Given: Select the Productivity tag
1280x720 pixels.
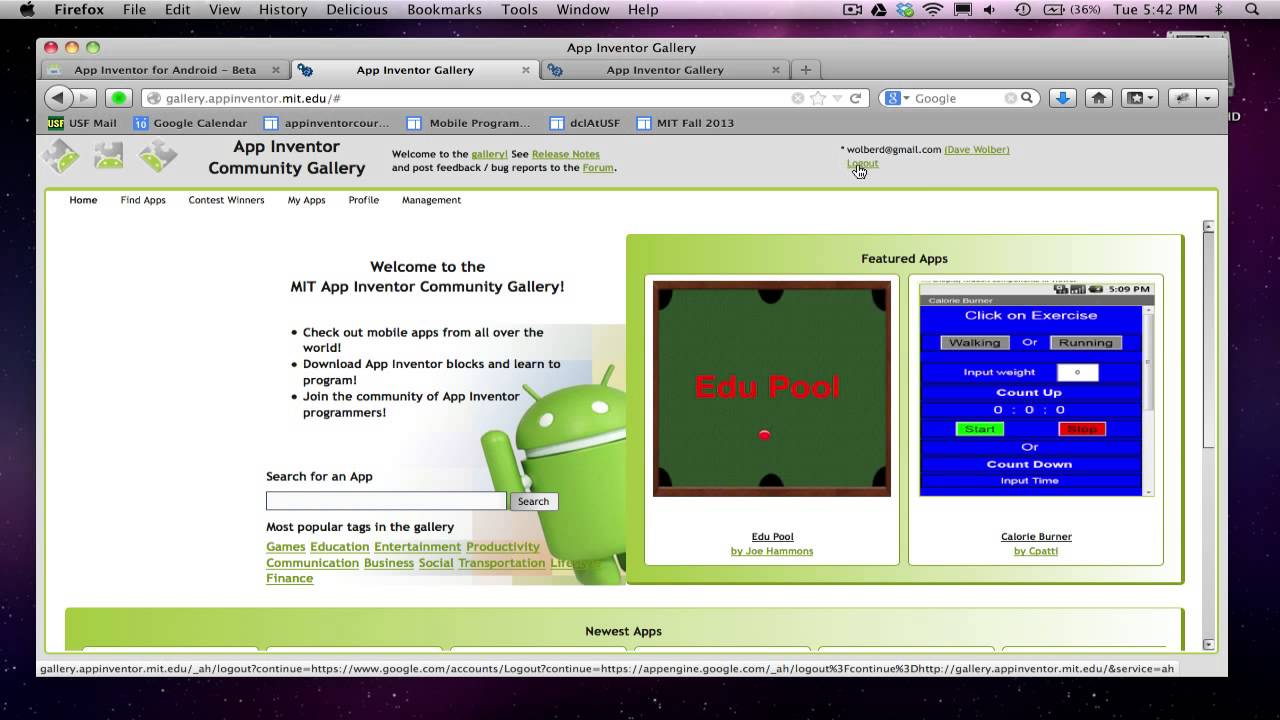Looking at the screenshot, I should point(502,547).
